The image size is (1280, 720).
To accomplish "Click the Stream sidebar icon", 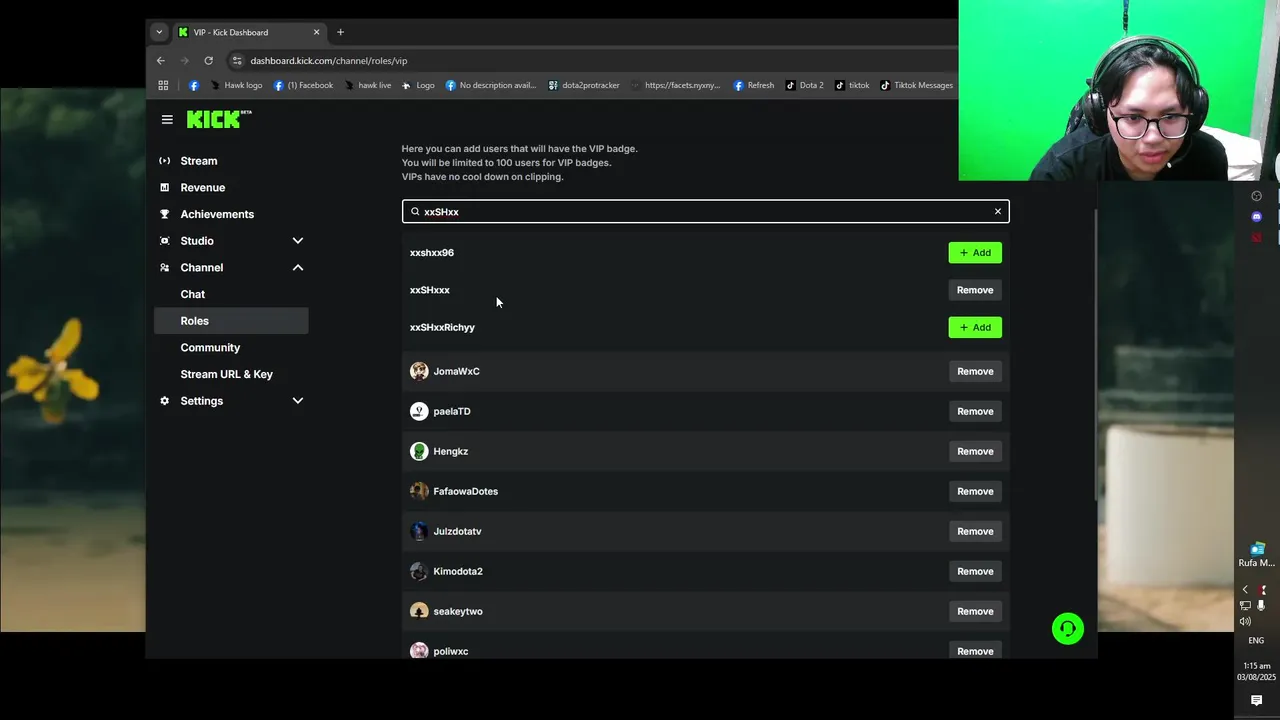I will [x=165, y=161].
